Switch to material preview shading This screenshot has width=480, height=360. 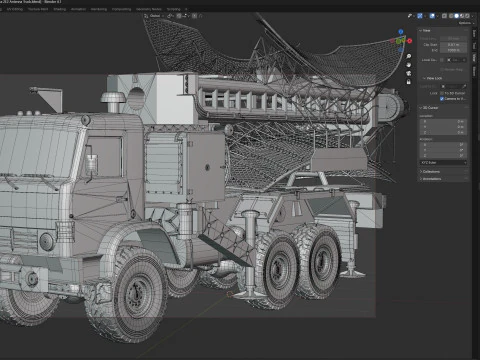point(462,16)
